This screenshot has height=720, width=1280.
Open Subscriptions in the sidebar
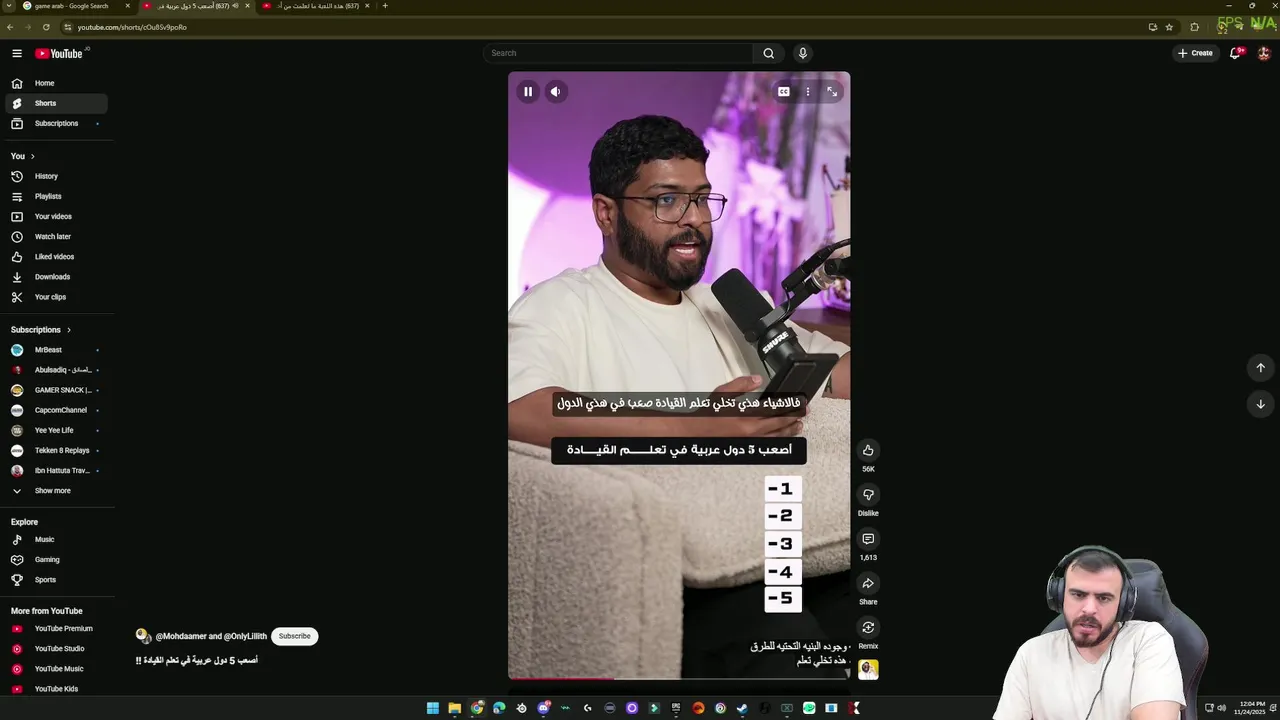tap(56, 123)
